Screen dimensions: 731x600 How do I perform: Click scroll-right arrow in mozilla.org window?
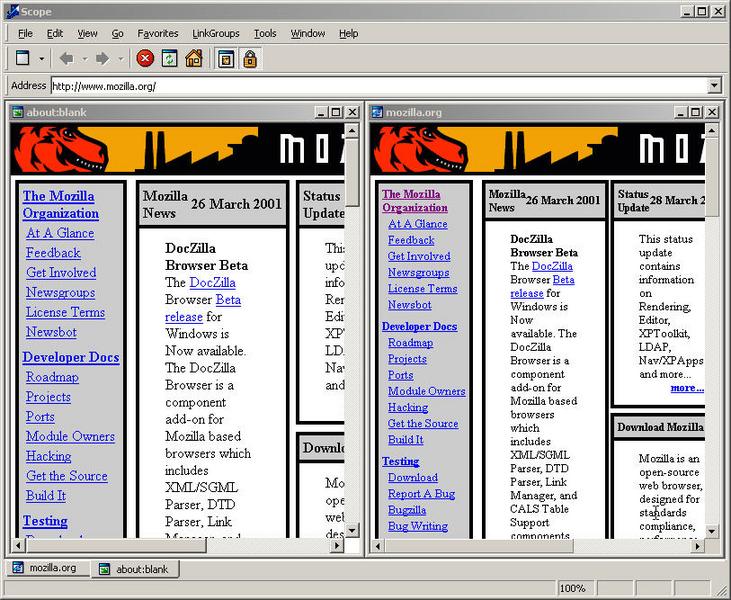tap(697, 545)
